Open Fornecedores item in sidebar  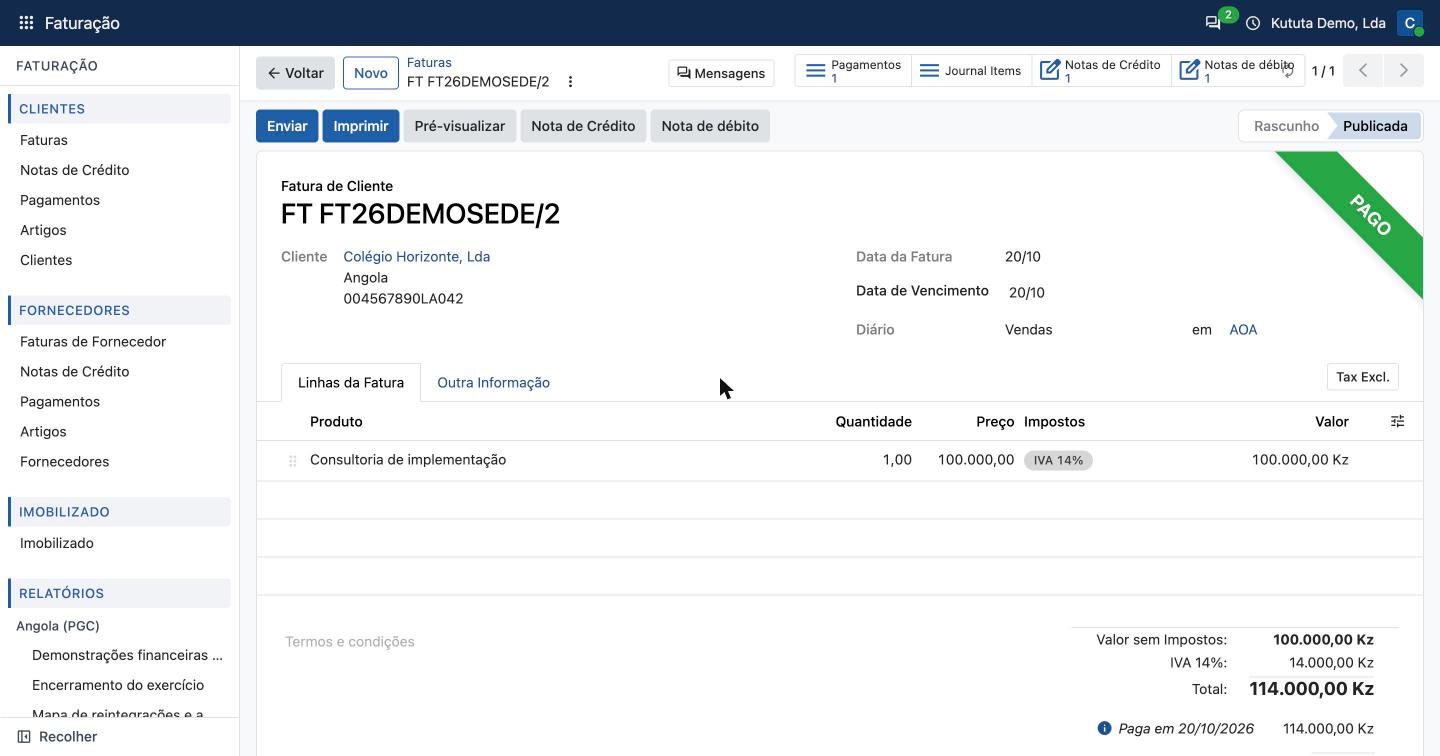tap(65, 461)
